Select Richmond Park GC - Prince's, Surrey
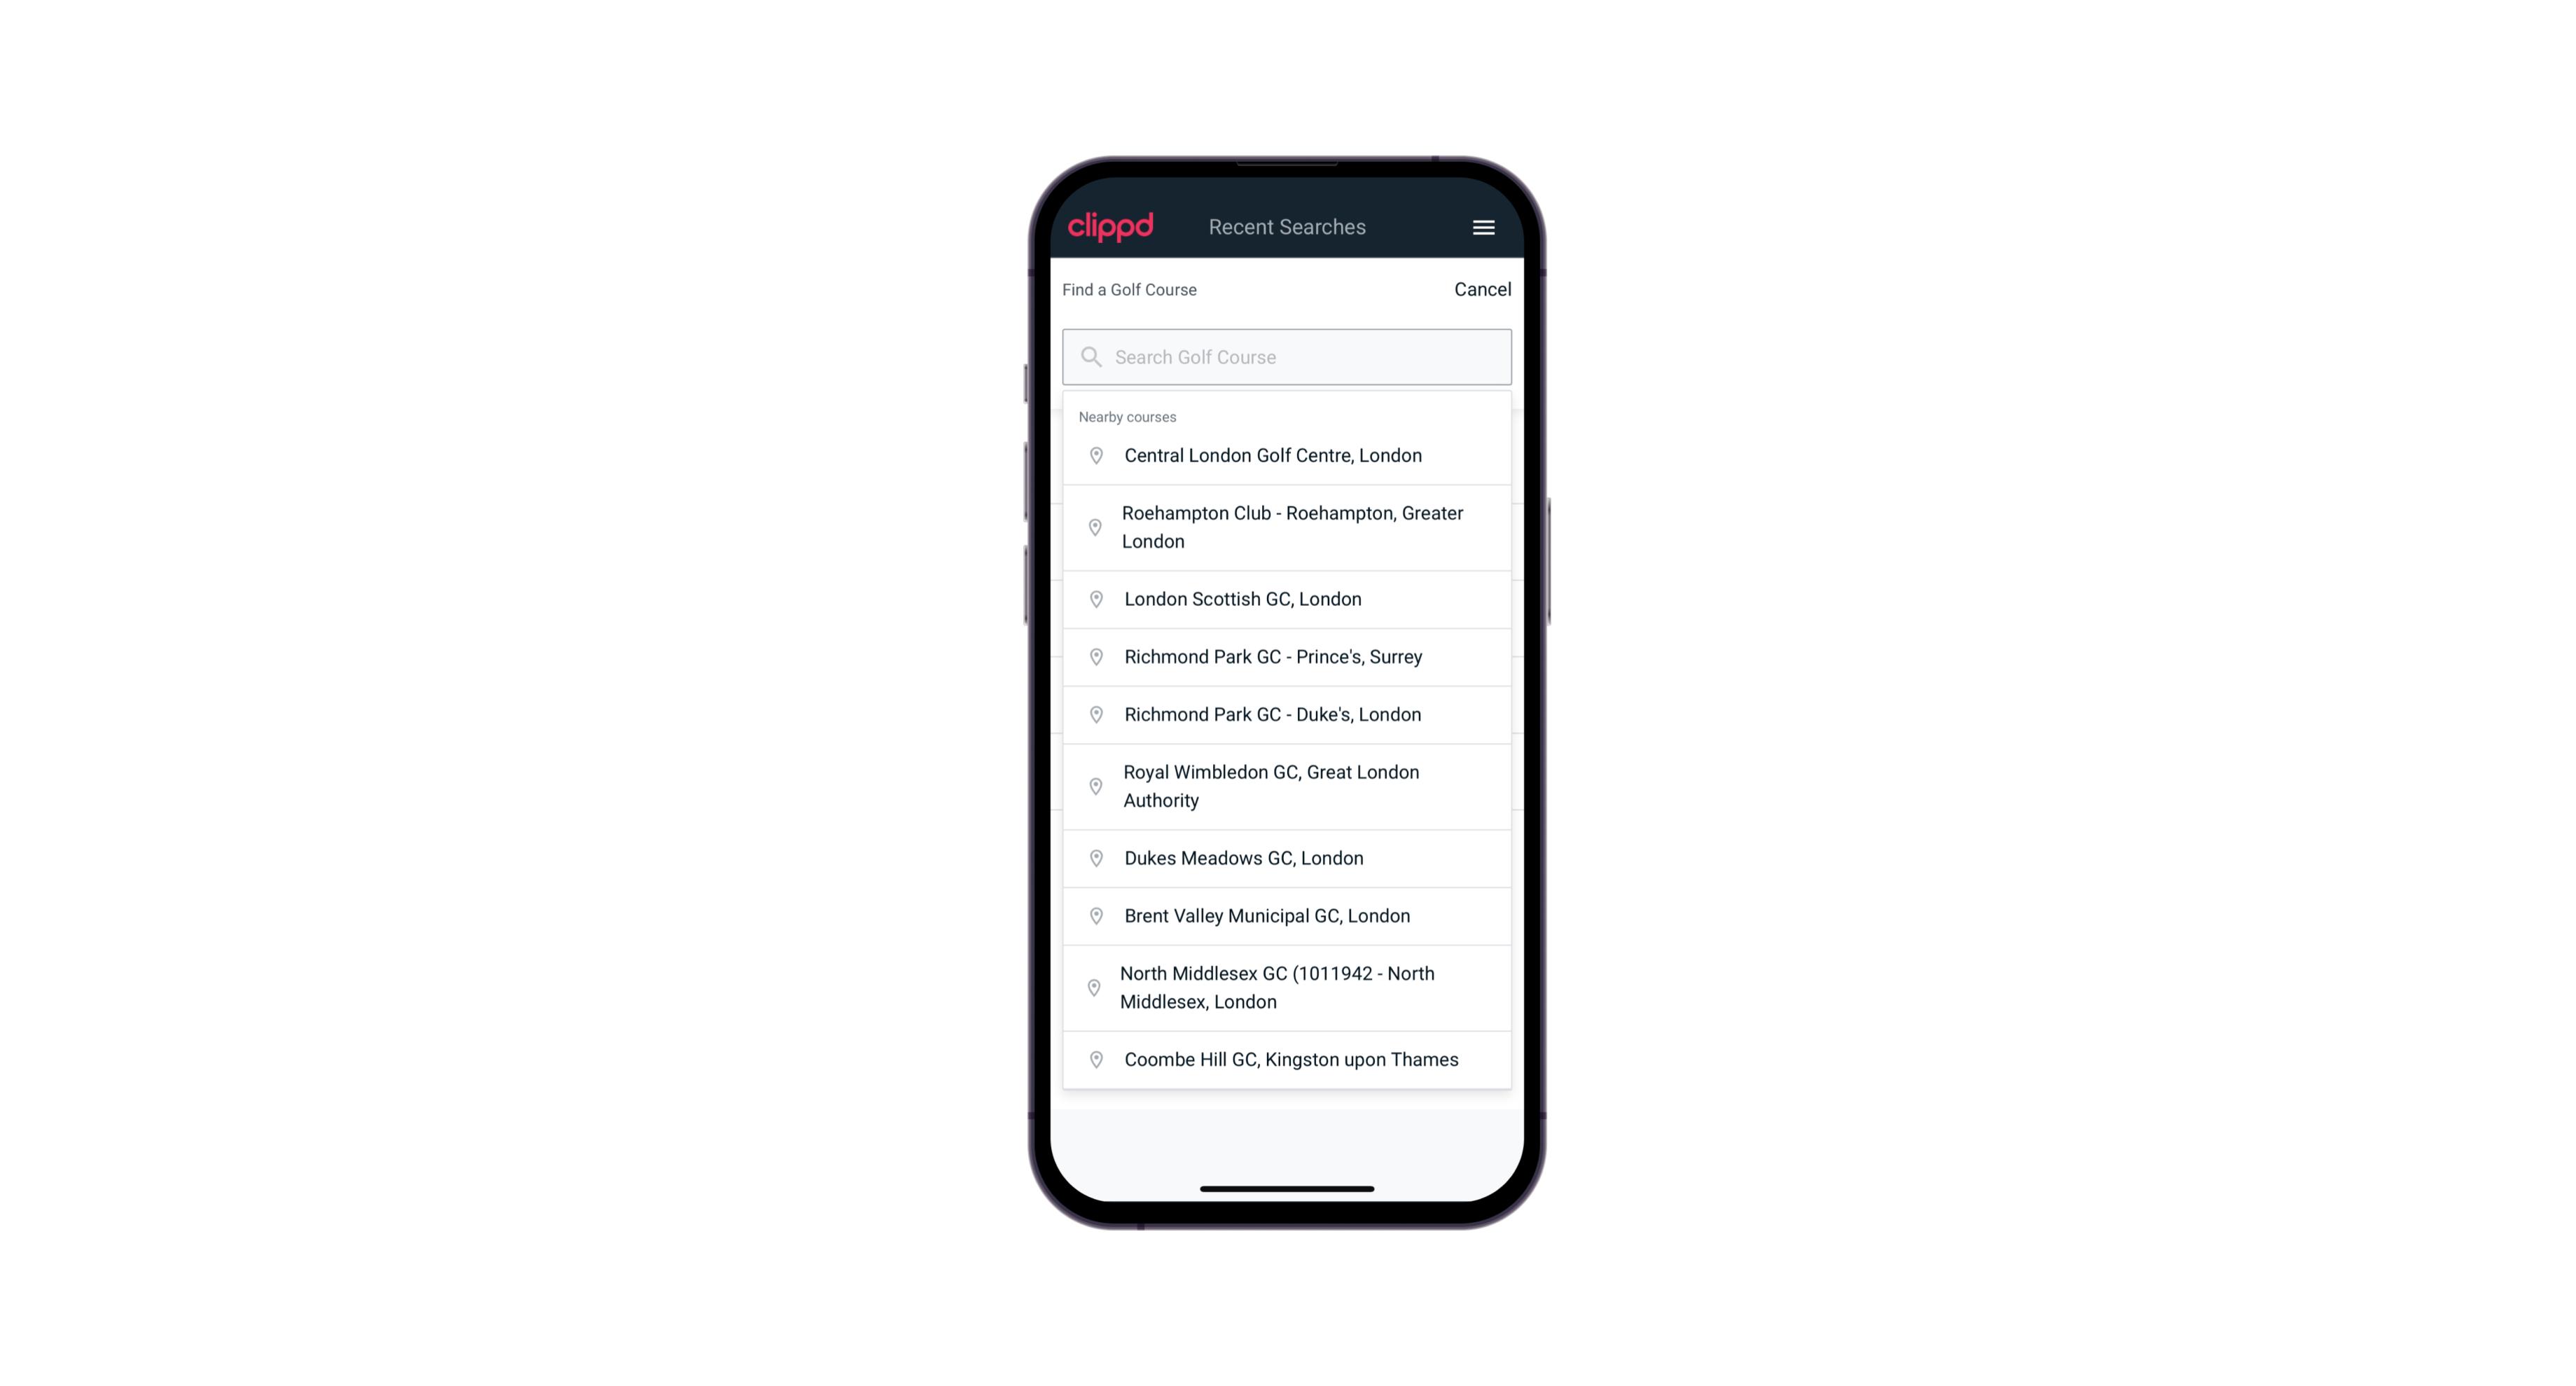 point(1288,657)
